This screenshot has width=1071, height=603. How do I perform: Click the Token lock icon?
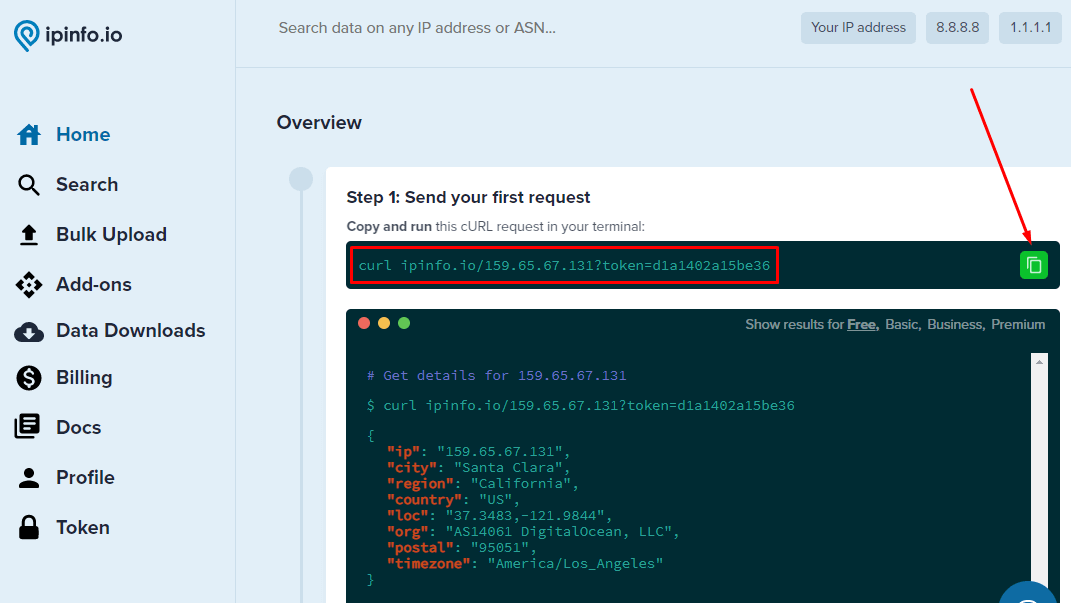(29, 527)
